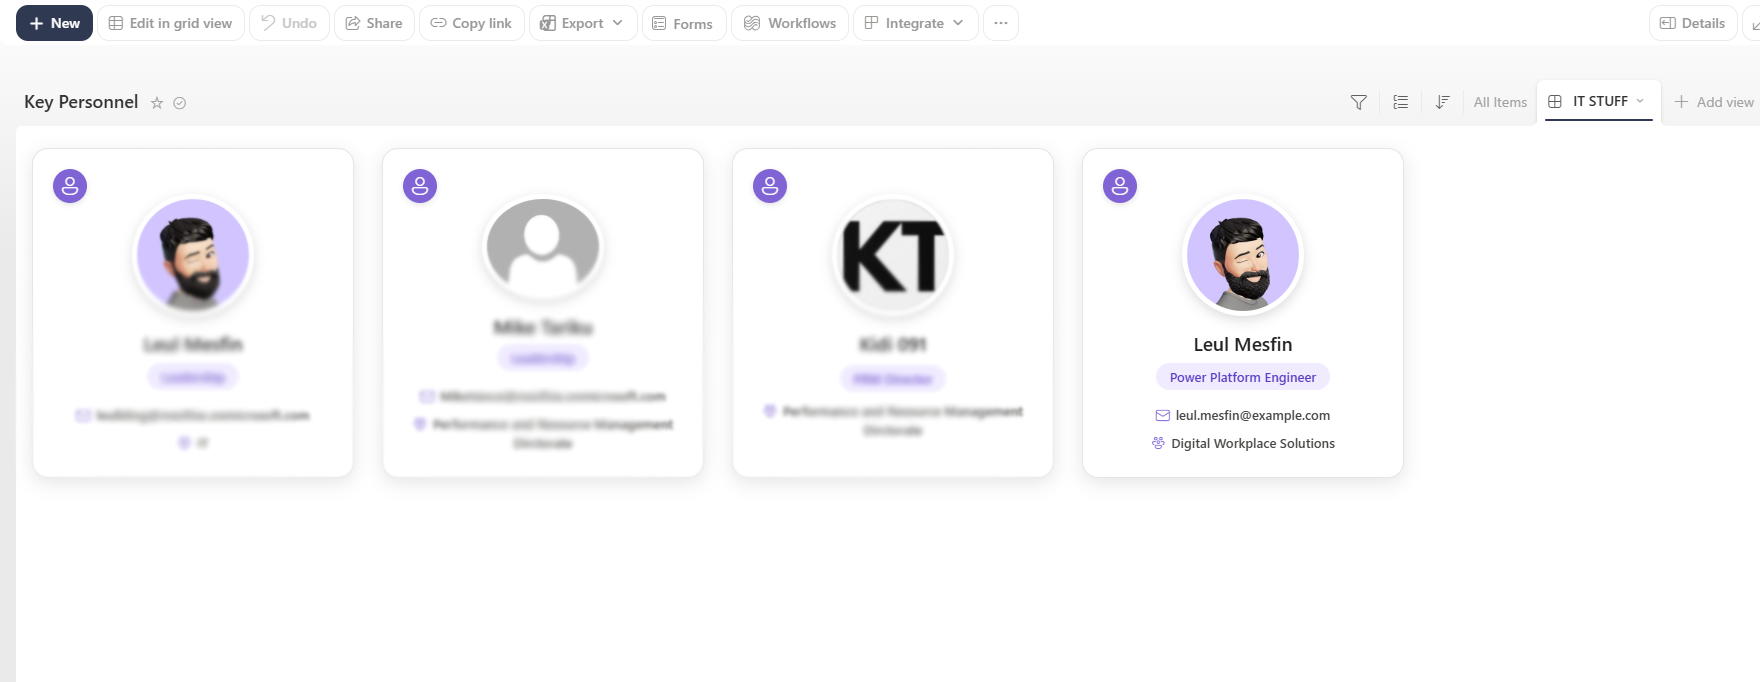
Task: Click the status check icon beside Key Personnel
Action: click(x=180, y=103)
